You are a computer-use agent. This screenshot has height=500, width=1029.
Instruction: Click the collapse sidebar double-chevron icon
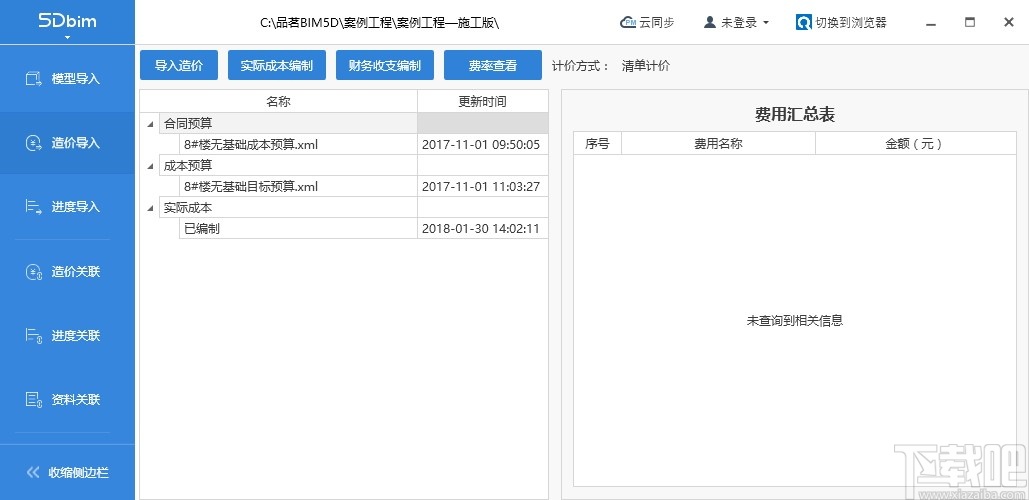click(33, 472)
